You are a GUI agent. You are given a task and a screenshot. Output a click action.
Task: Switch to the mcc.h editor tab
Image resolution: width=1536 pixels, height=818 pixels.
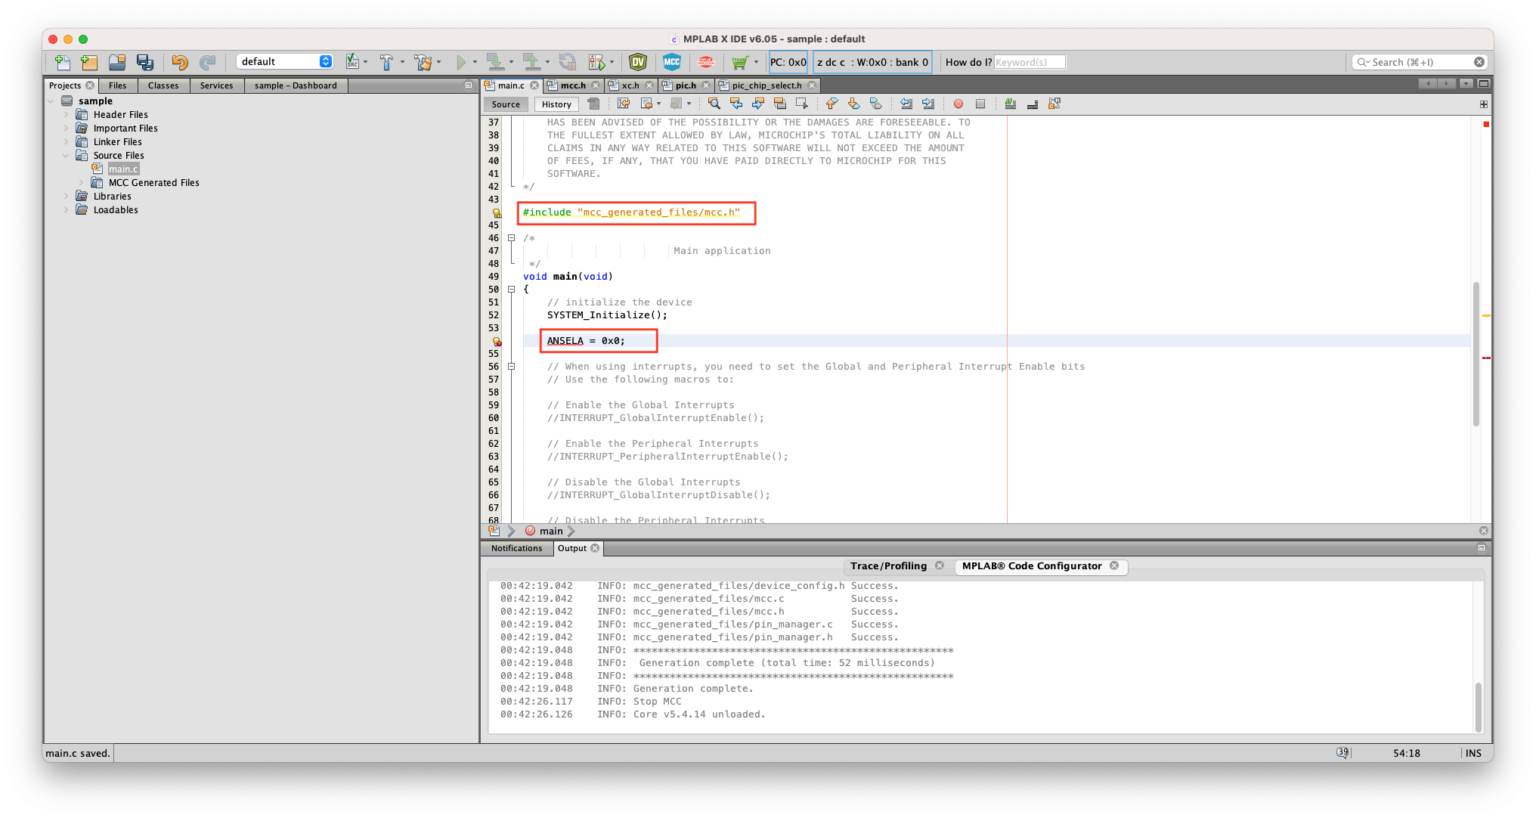point(572,86)
